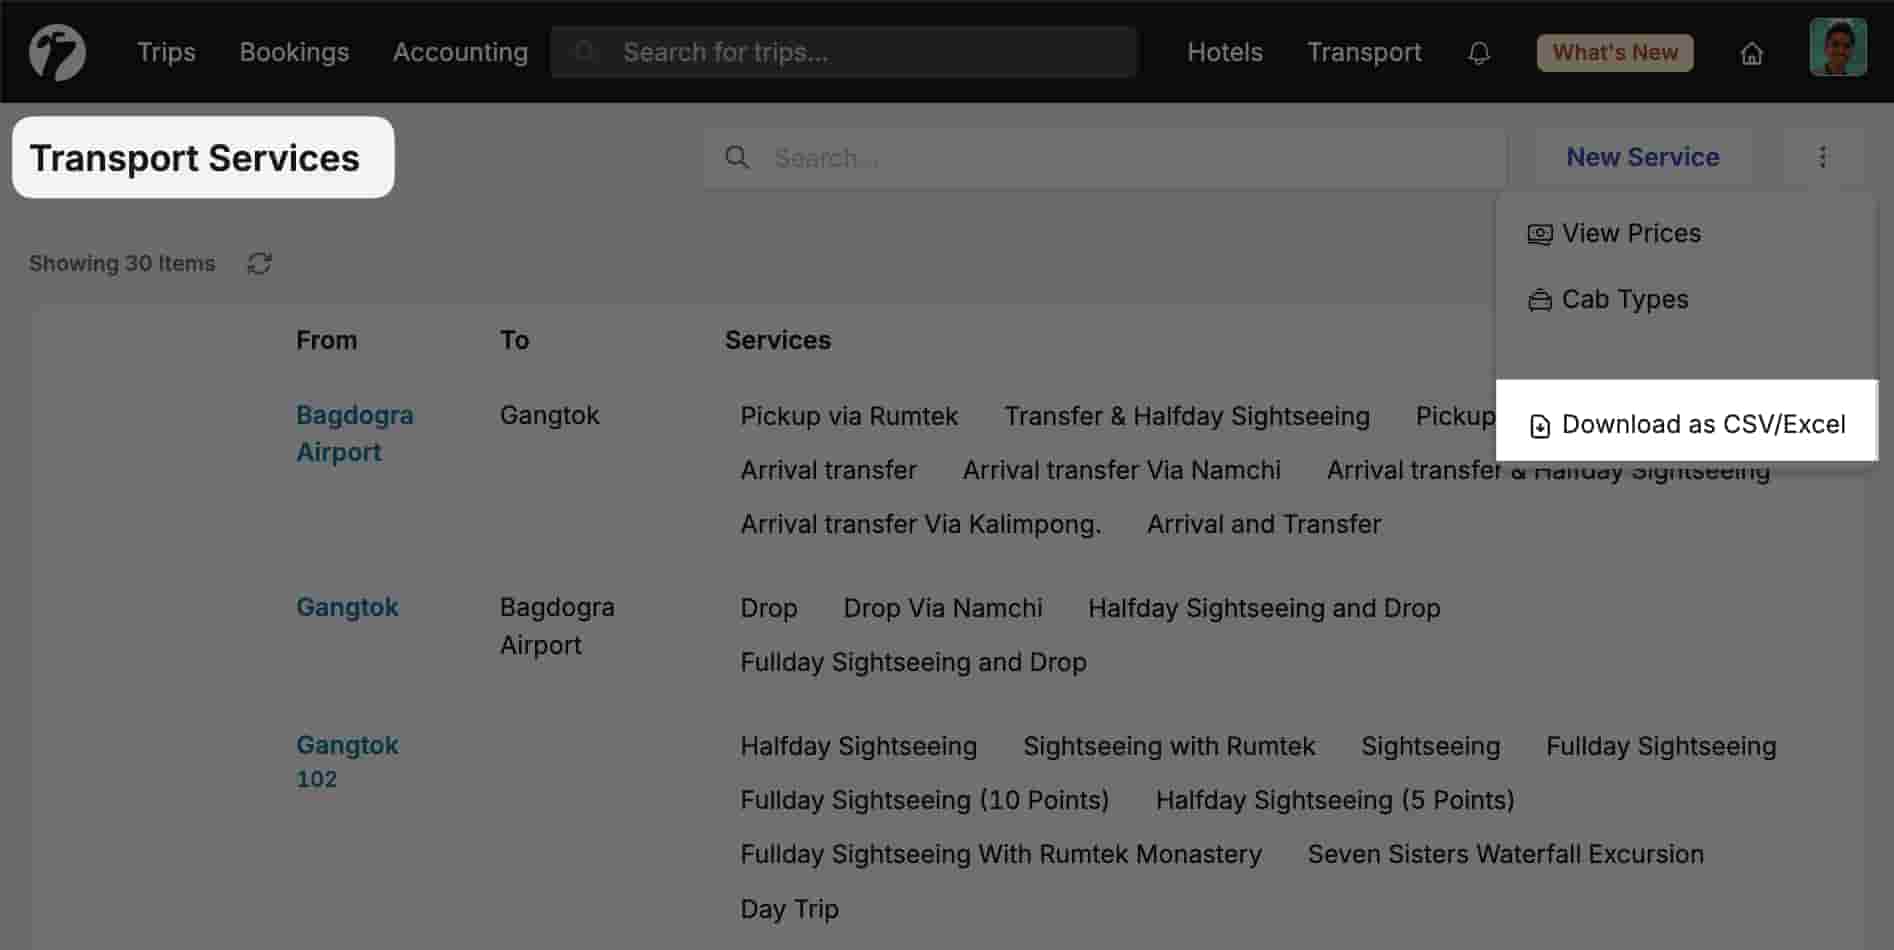
Task: Click the View Prices camera icon
Action: coord(1538,233)
